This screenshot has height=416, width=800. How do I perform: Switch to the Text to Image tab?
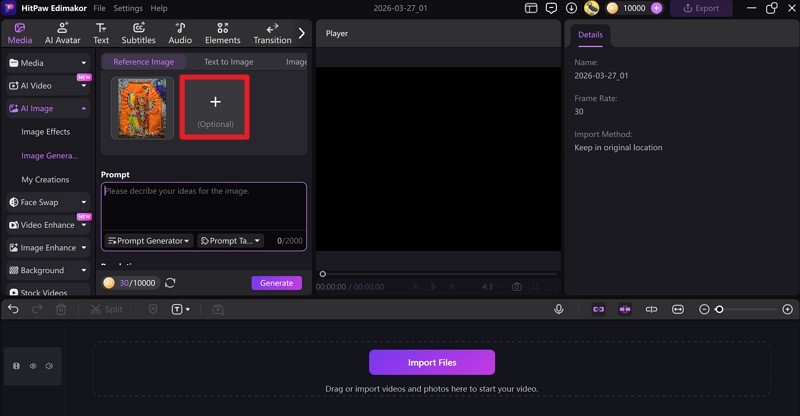click(228, 62)
